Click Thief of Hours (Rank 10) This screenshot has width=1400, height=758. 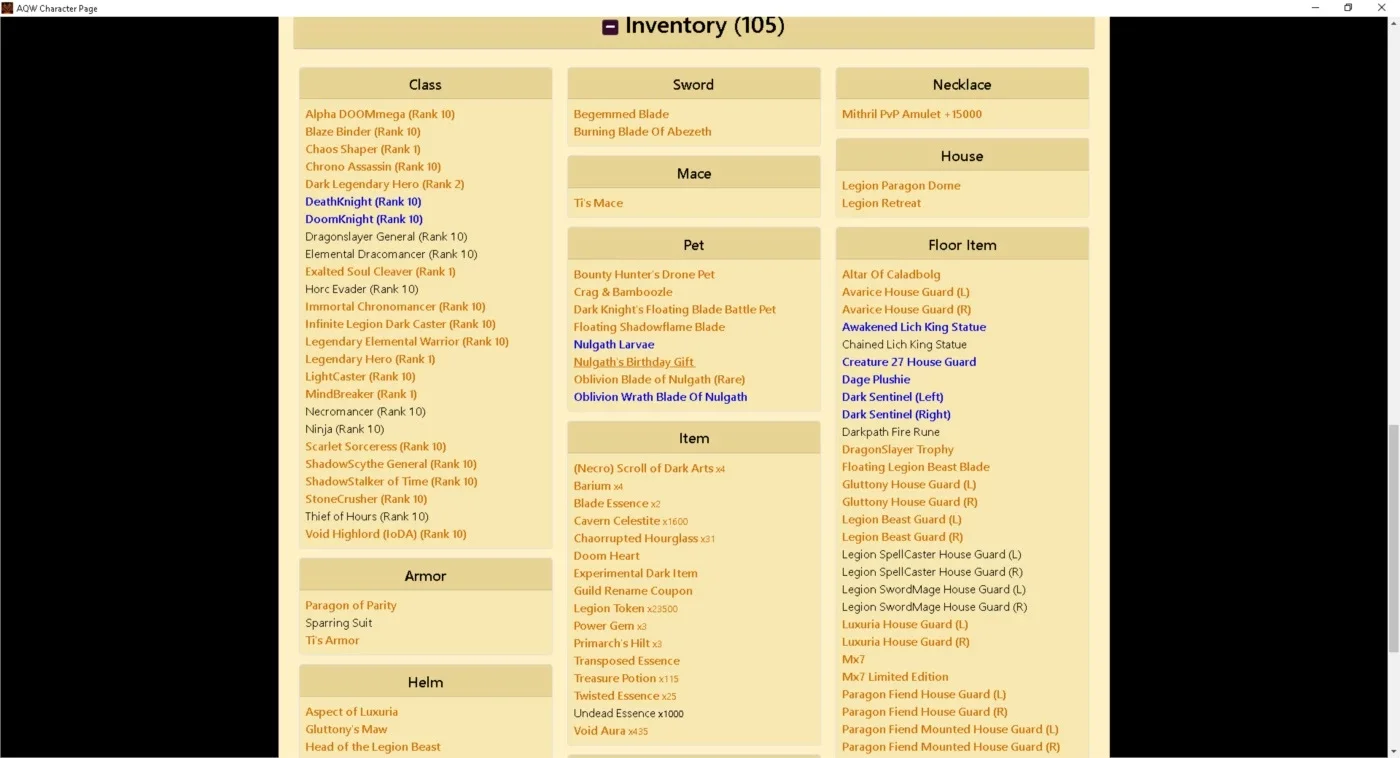click(x=367, y=517)
